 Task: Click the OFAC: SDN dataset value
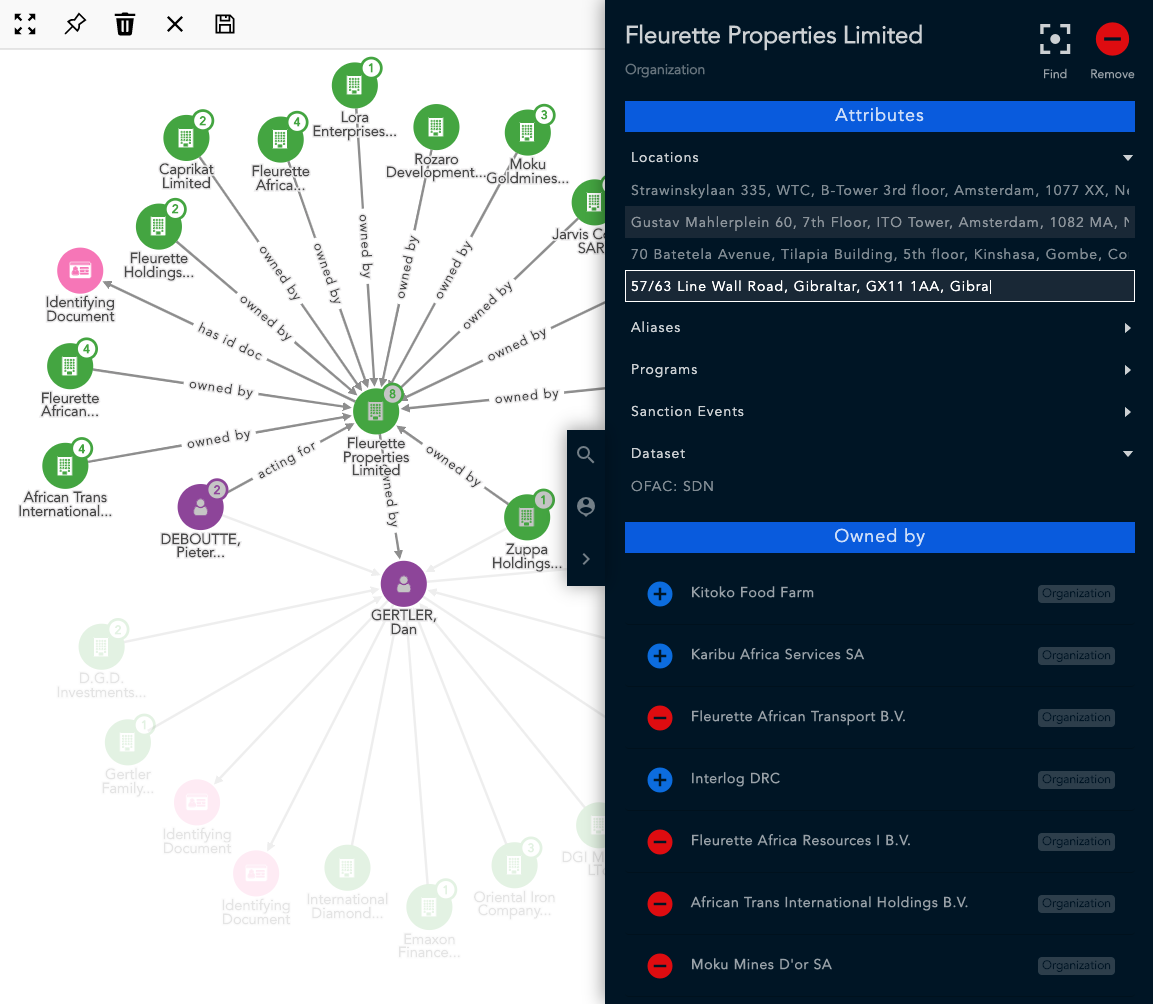tap(672, 486)
